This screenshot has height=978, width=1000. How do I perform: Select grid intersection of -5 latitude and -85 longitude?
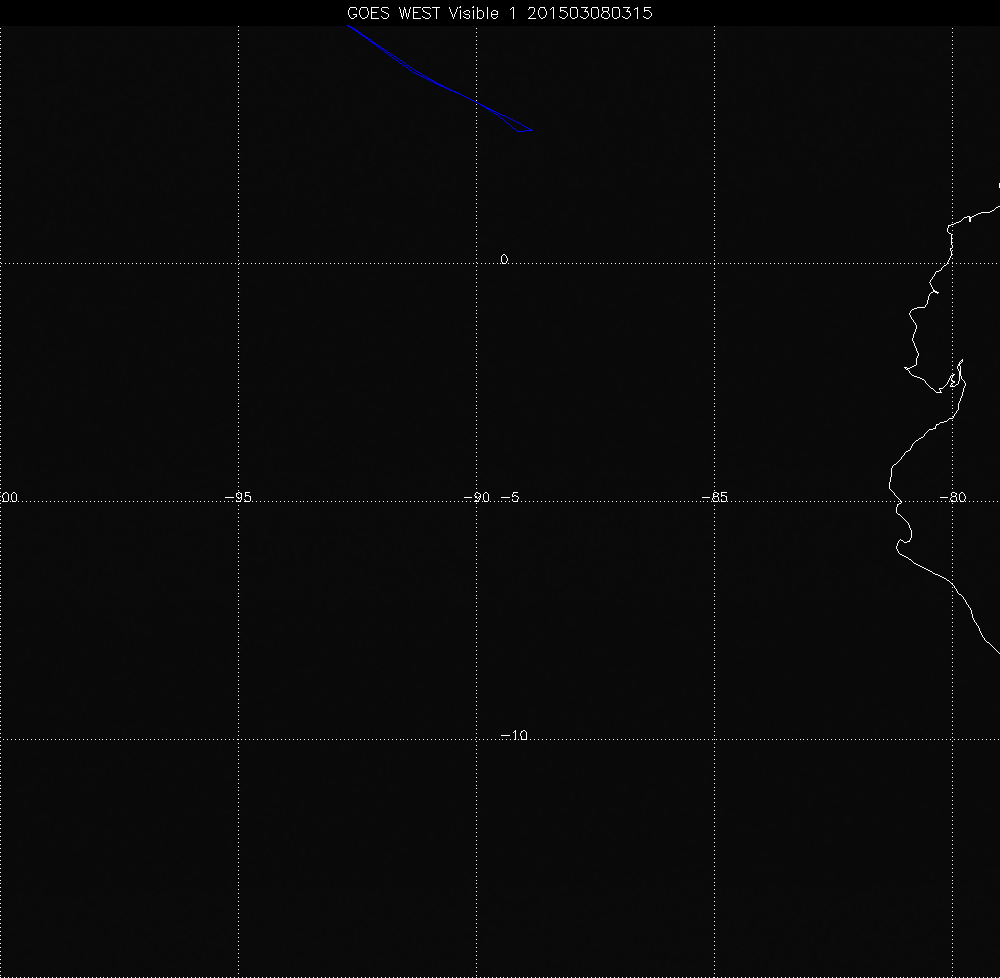715,502
